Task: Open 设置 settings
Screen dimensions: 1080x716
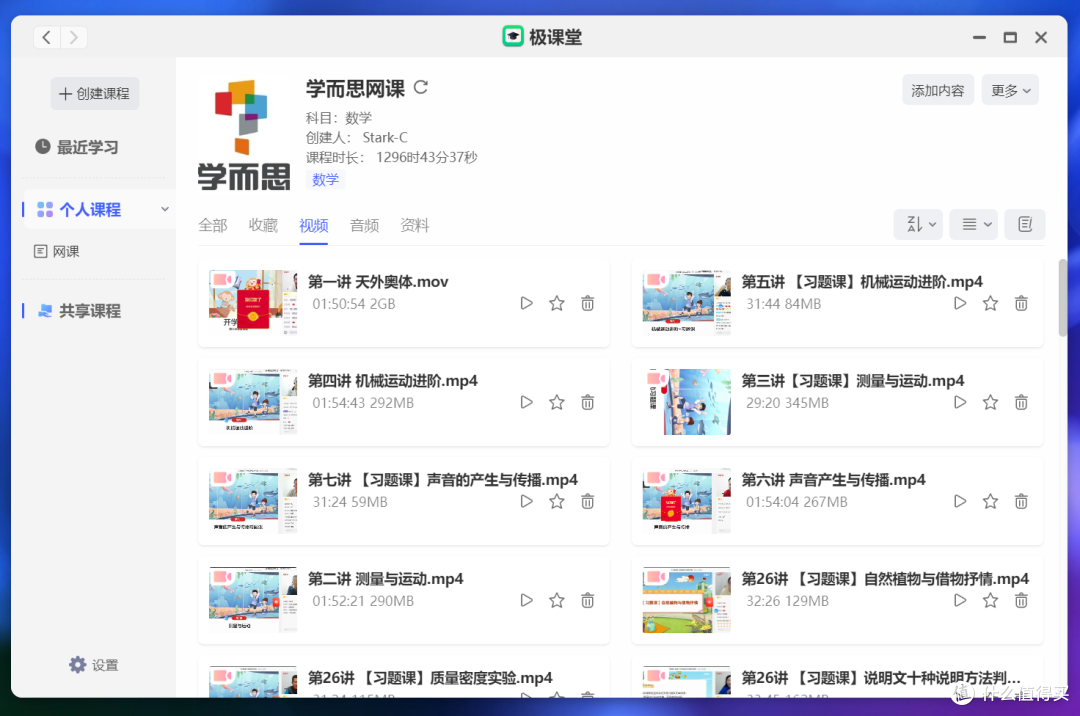Action: pyautogui.click(x=94, y=665)
